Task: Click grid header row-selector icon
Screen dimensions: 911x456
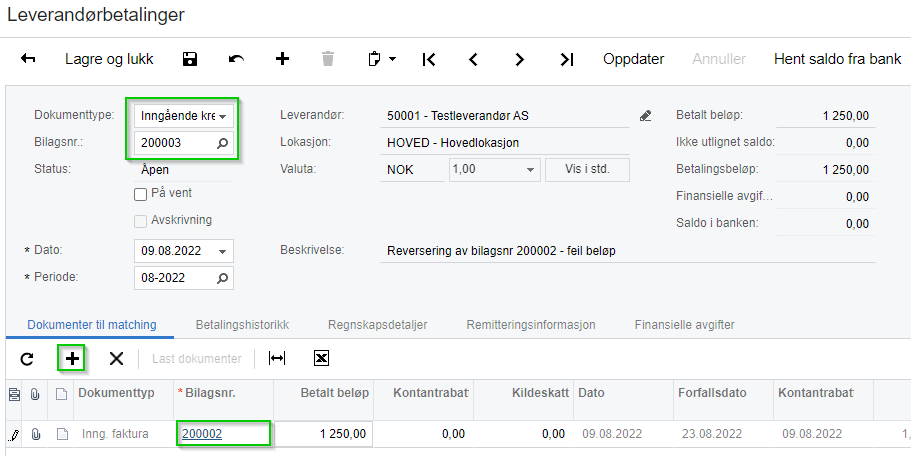Action: [15, 394]
